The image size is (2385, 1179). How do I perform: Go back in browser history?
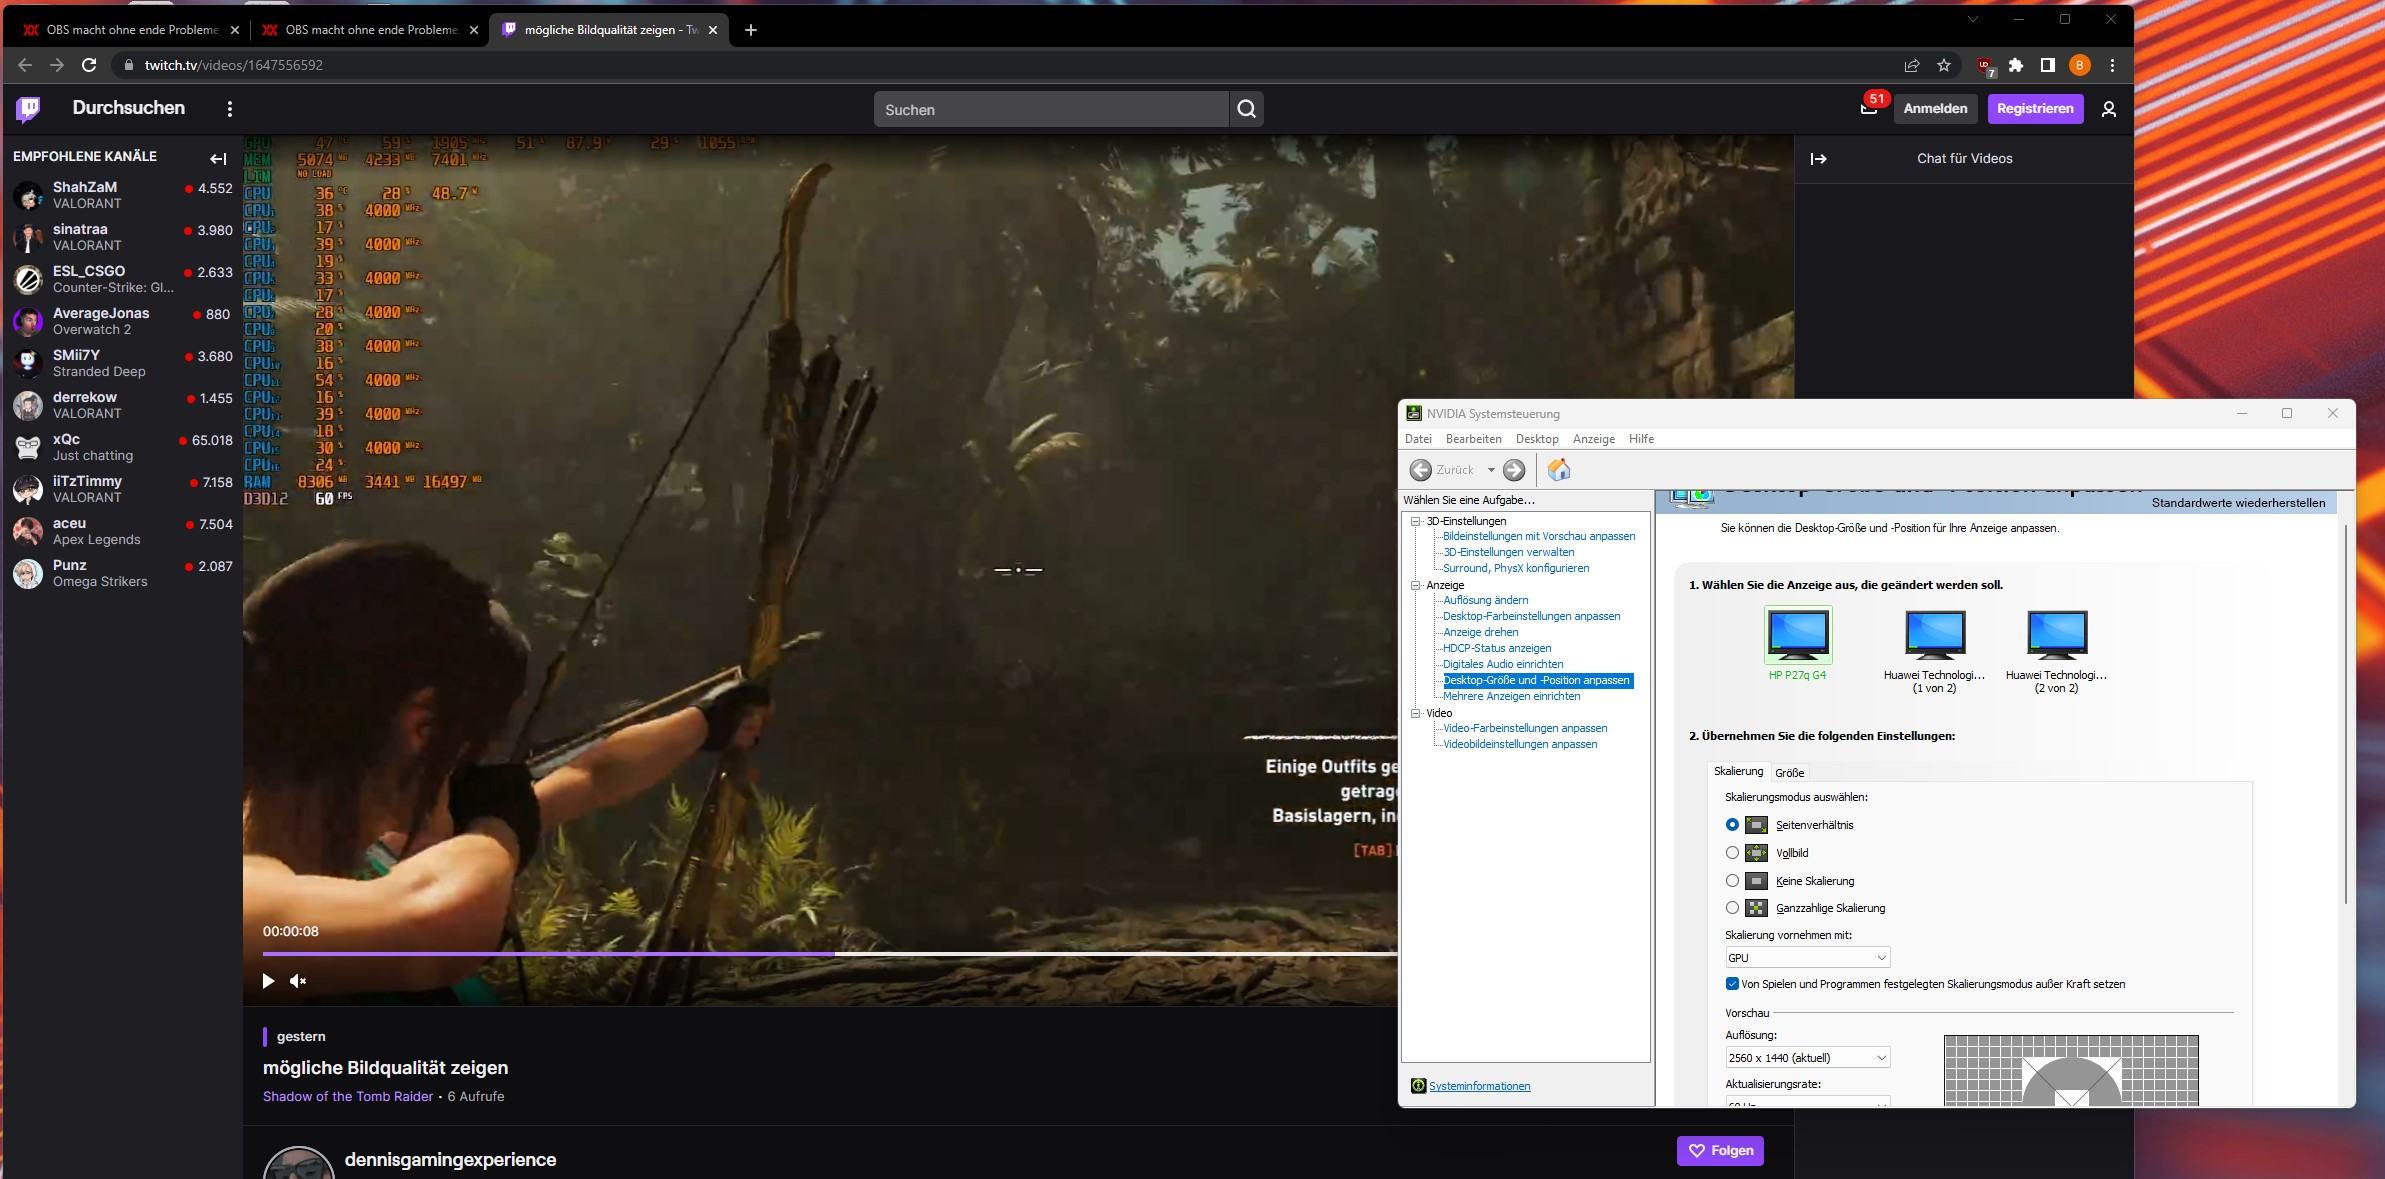coord(25,65)
